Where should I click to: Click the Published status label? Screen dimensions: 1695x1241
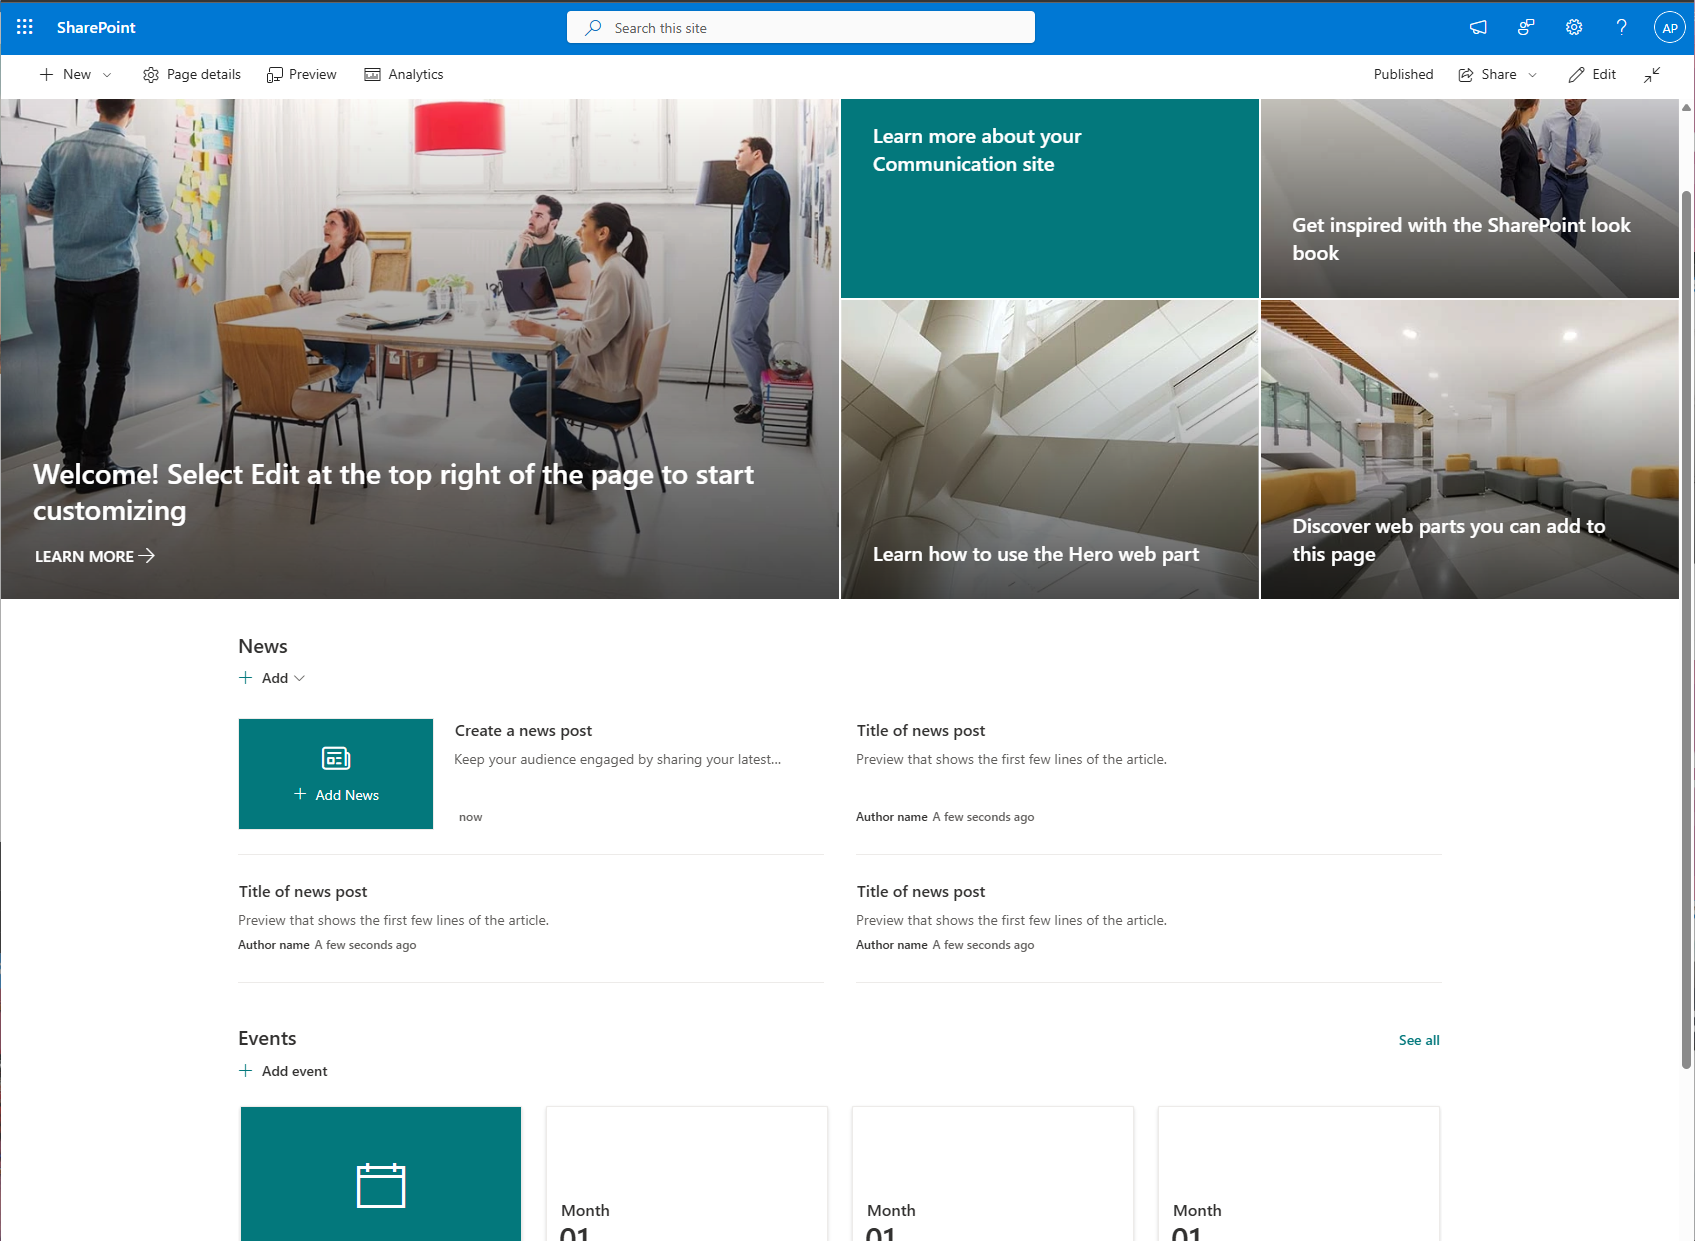[1403, 74]
